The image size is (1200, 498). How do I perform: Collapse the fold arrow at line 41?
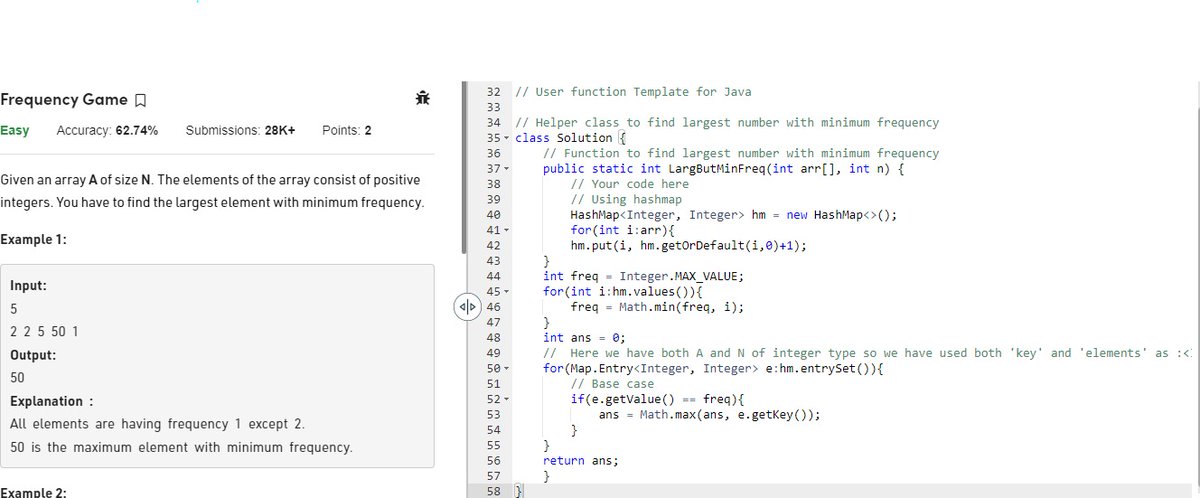coord(507,230)
